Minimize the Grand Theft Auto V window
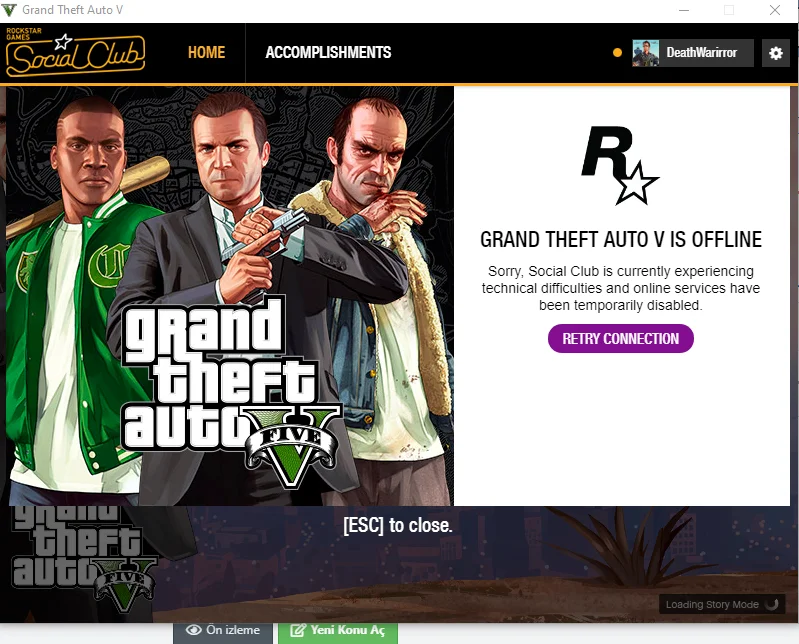799x644 pixels. tap(684, 10)
